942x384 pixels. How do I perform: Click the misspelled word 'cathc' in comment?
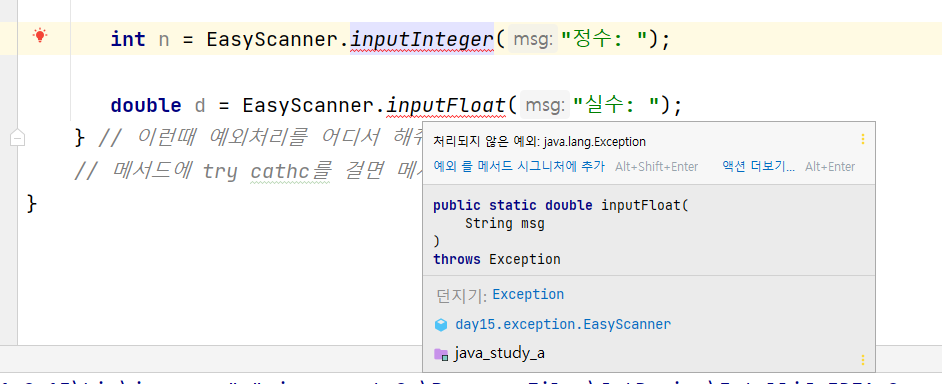(281, 172)
